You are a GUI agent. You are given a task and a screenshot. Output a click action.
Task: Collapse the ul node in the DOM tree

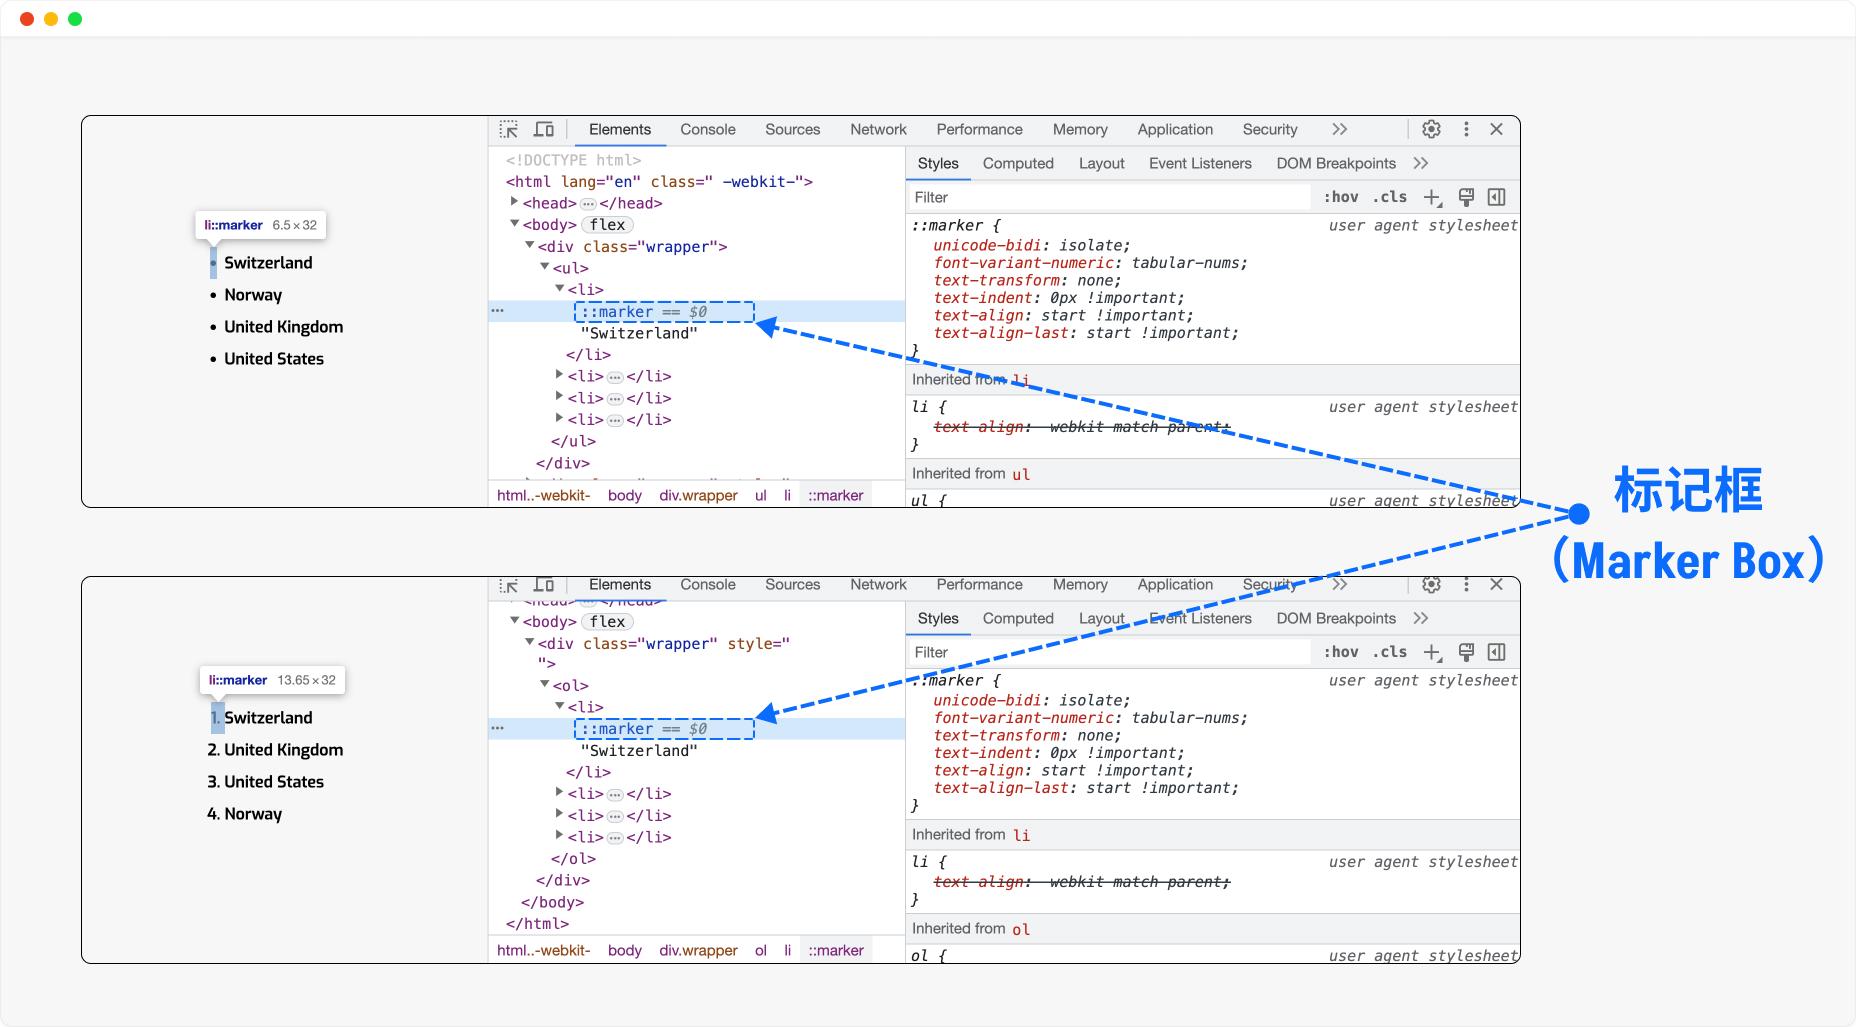tap(545, 267)
